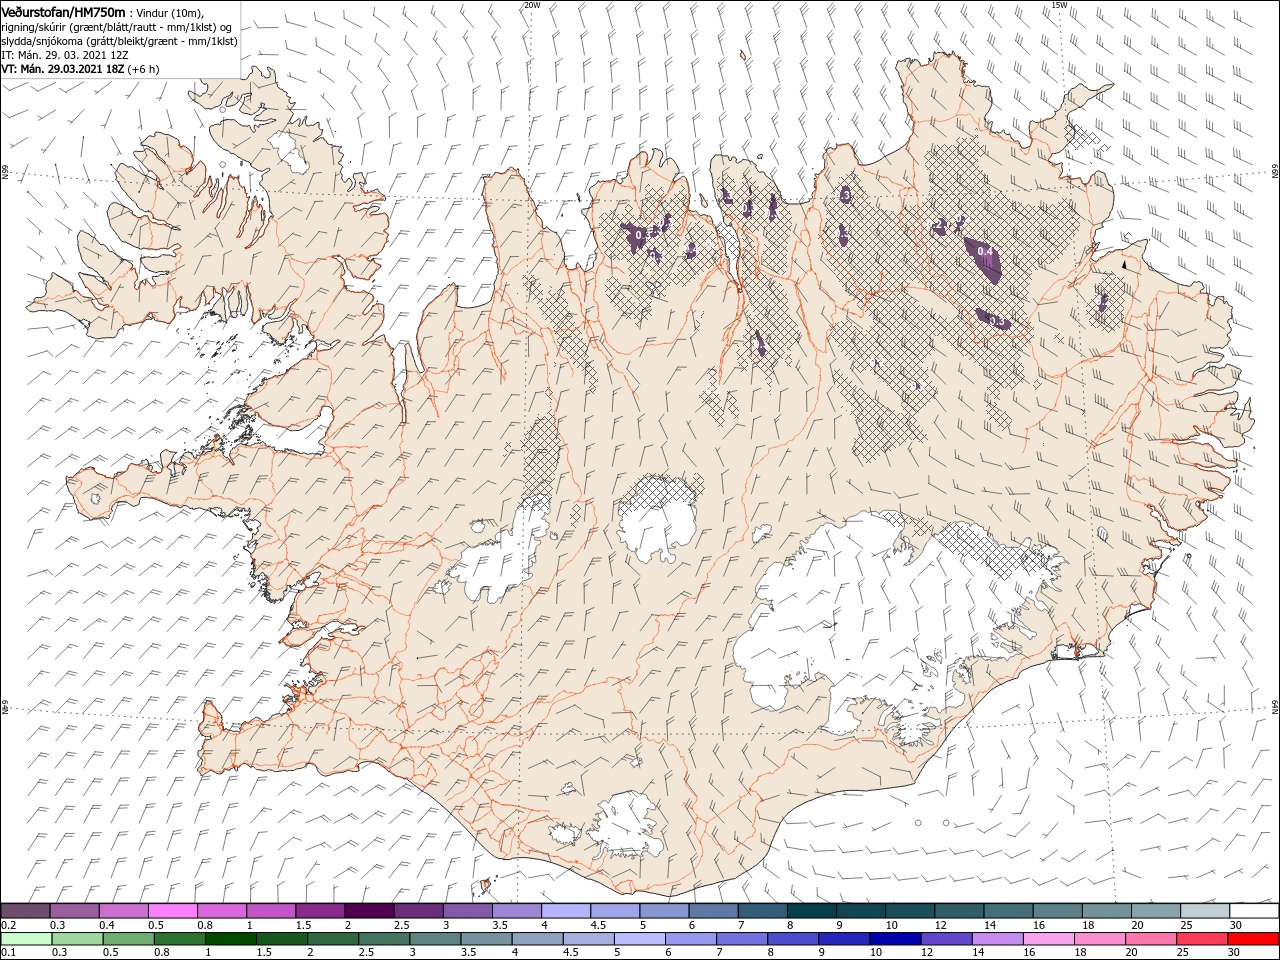The image size is (1280, 960).
Task: Select the light pink 16 rain swatch
Action: coord(1049,939)
